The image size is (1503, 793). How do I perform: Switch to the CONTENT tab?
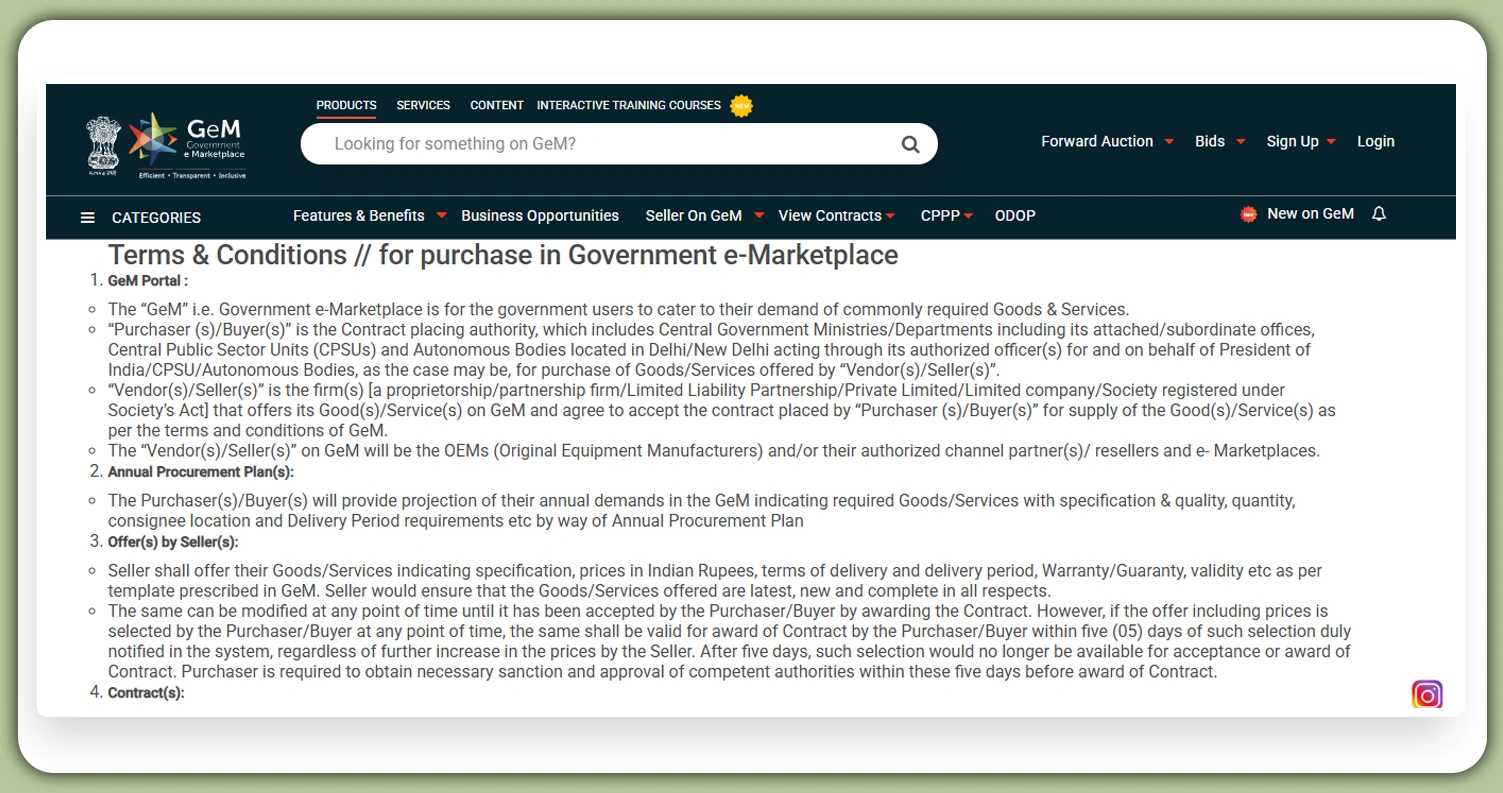496,105
